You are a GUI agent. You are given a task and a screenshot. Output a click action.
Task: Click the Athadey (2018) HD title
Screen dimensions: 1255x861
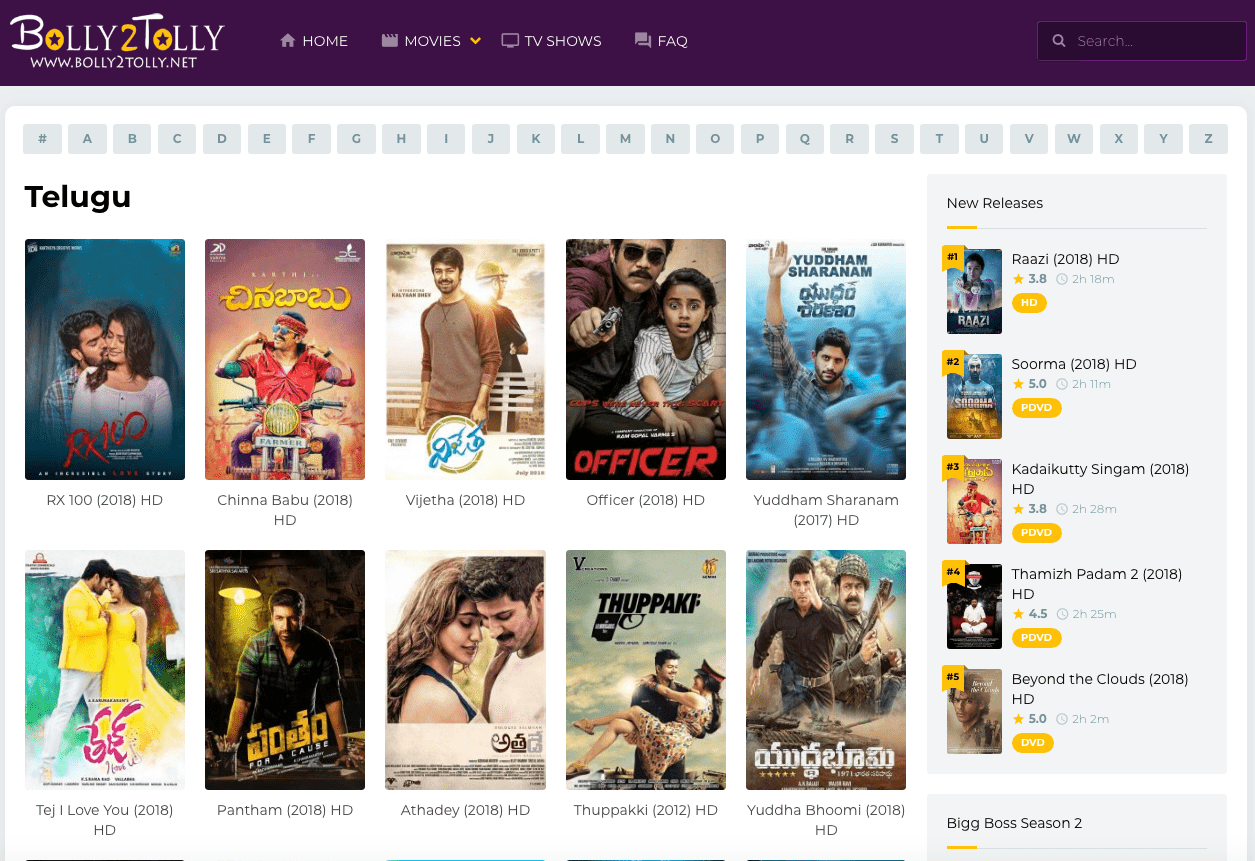pyautogui.click(x=465, y=810)
